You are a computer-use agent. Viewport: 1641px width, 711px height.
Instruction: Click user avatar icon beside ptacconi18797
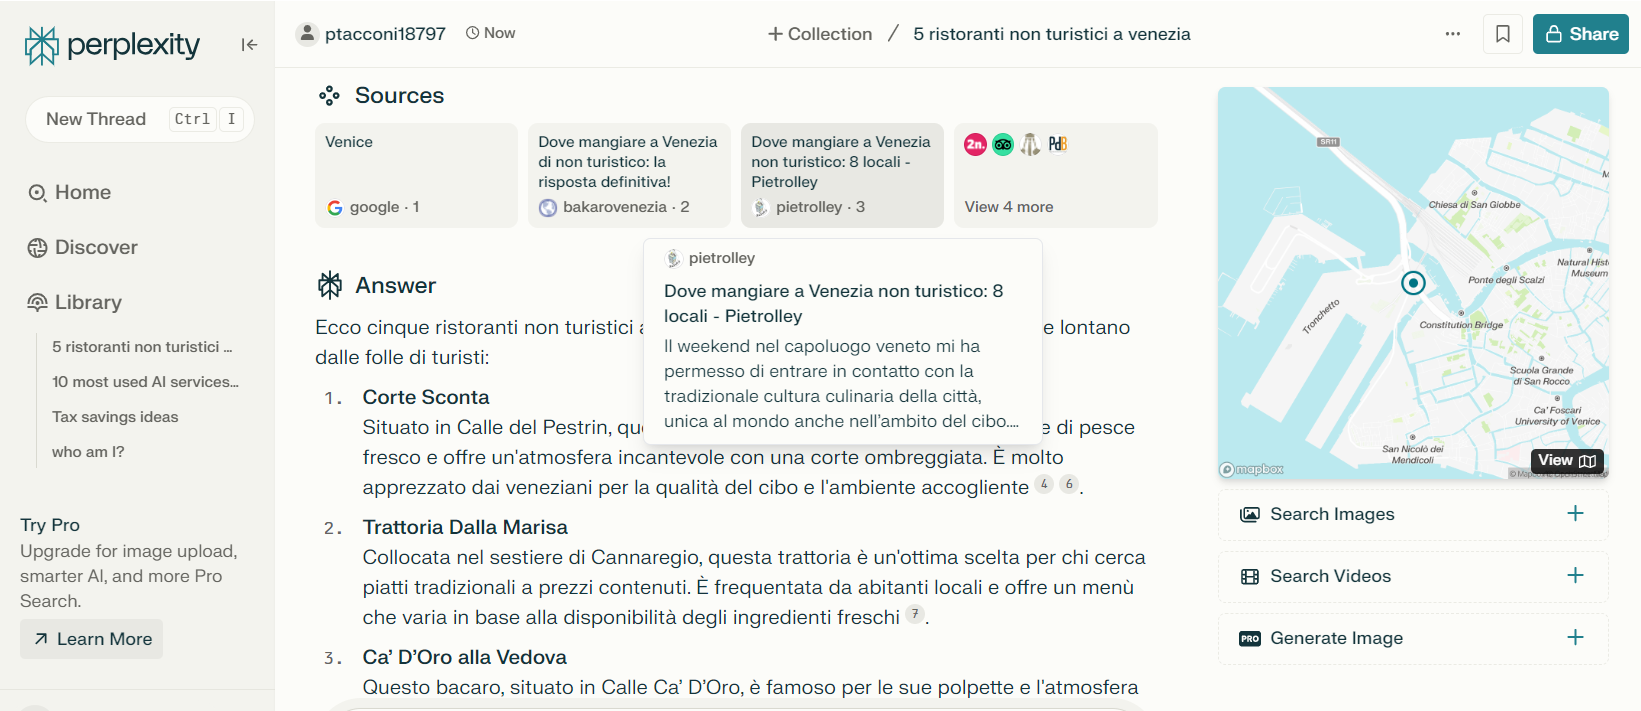click(307, 34)
